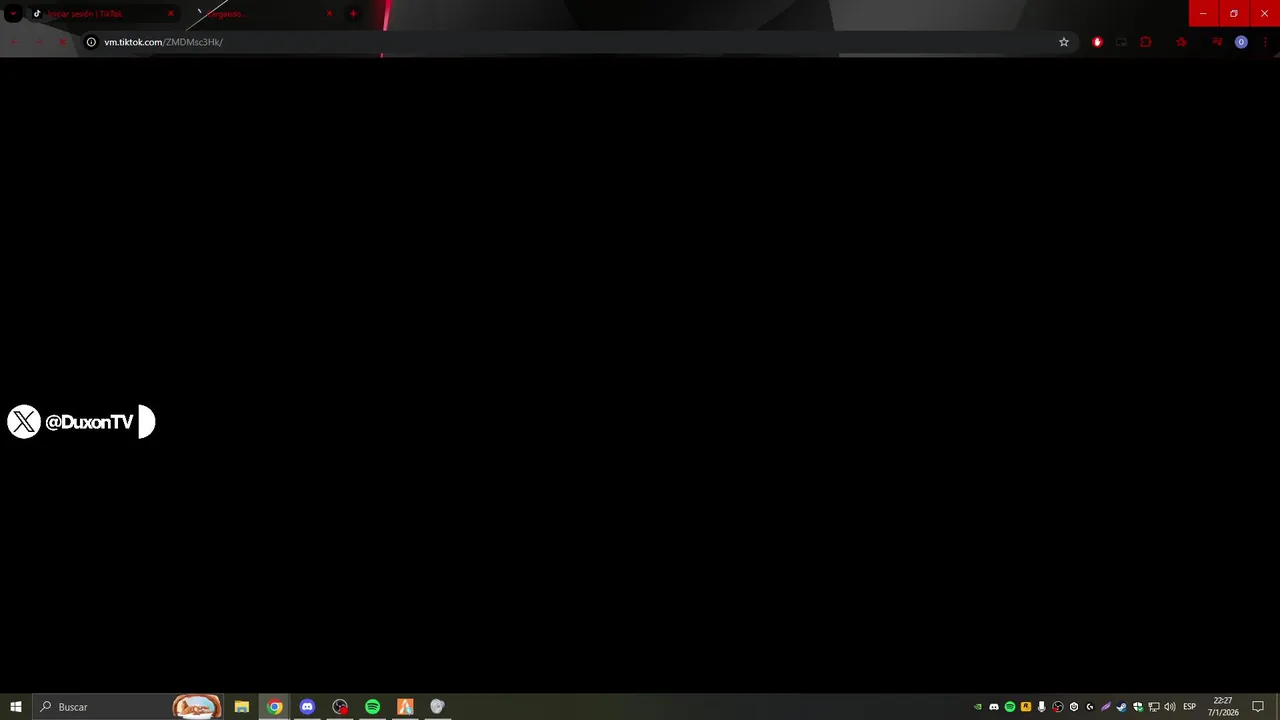Click the purple feather tray icon
1280x720 pixels.
1106,707
